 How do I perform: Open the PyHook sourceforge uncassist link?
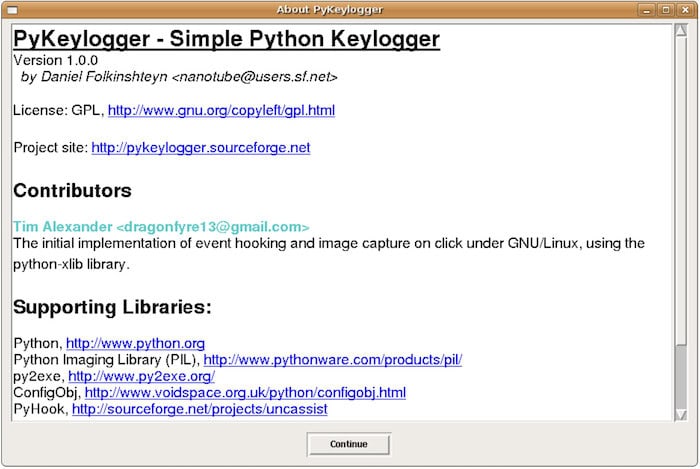pos(200,409)
